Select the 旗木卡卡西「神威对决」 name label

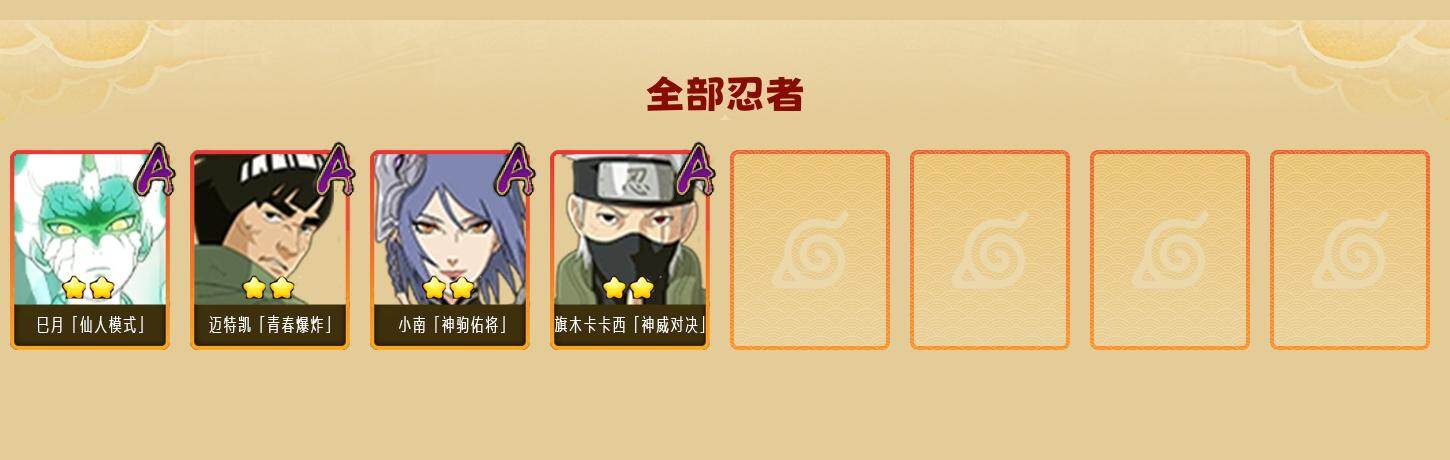pyautogui.click(x=630, y=325)
